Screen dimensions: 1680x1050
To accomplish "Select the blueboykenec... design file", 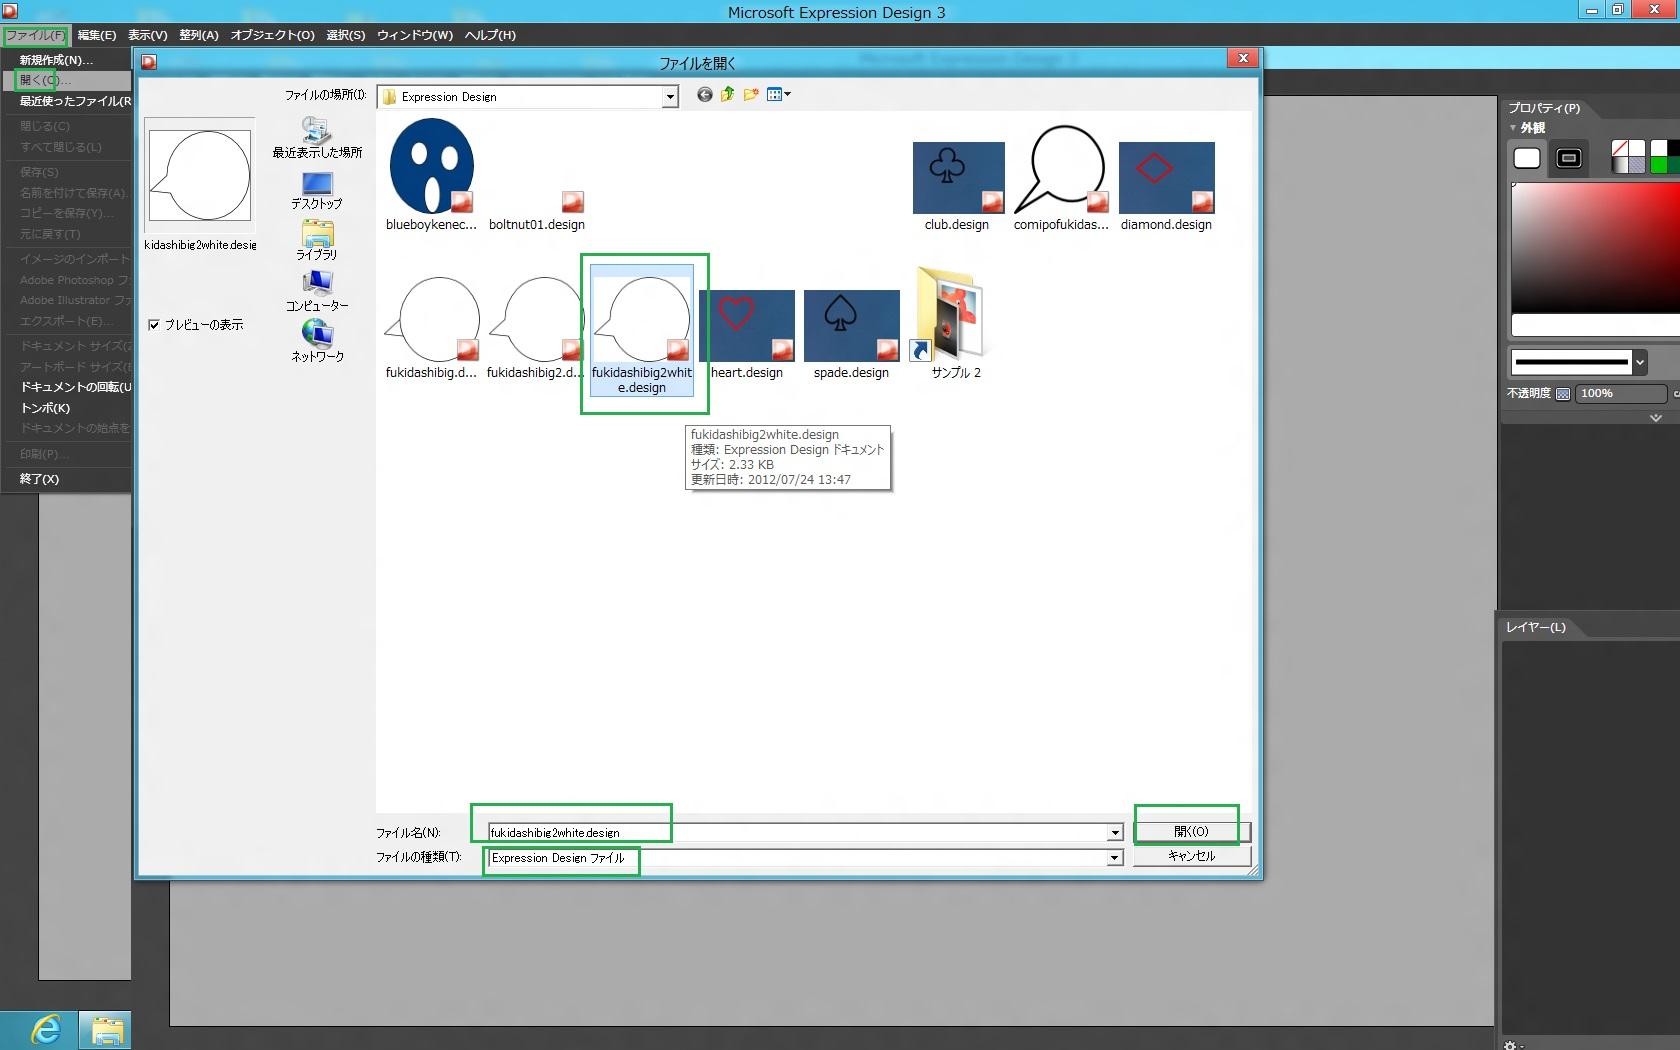I will coord(431,175).
